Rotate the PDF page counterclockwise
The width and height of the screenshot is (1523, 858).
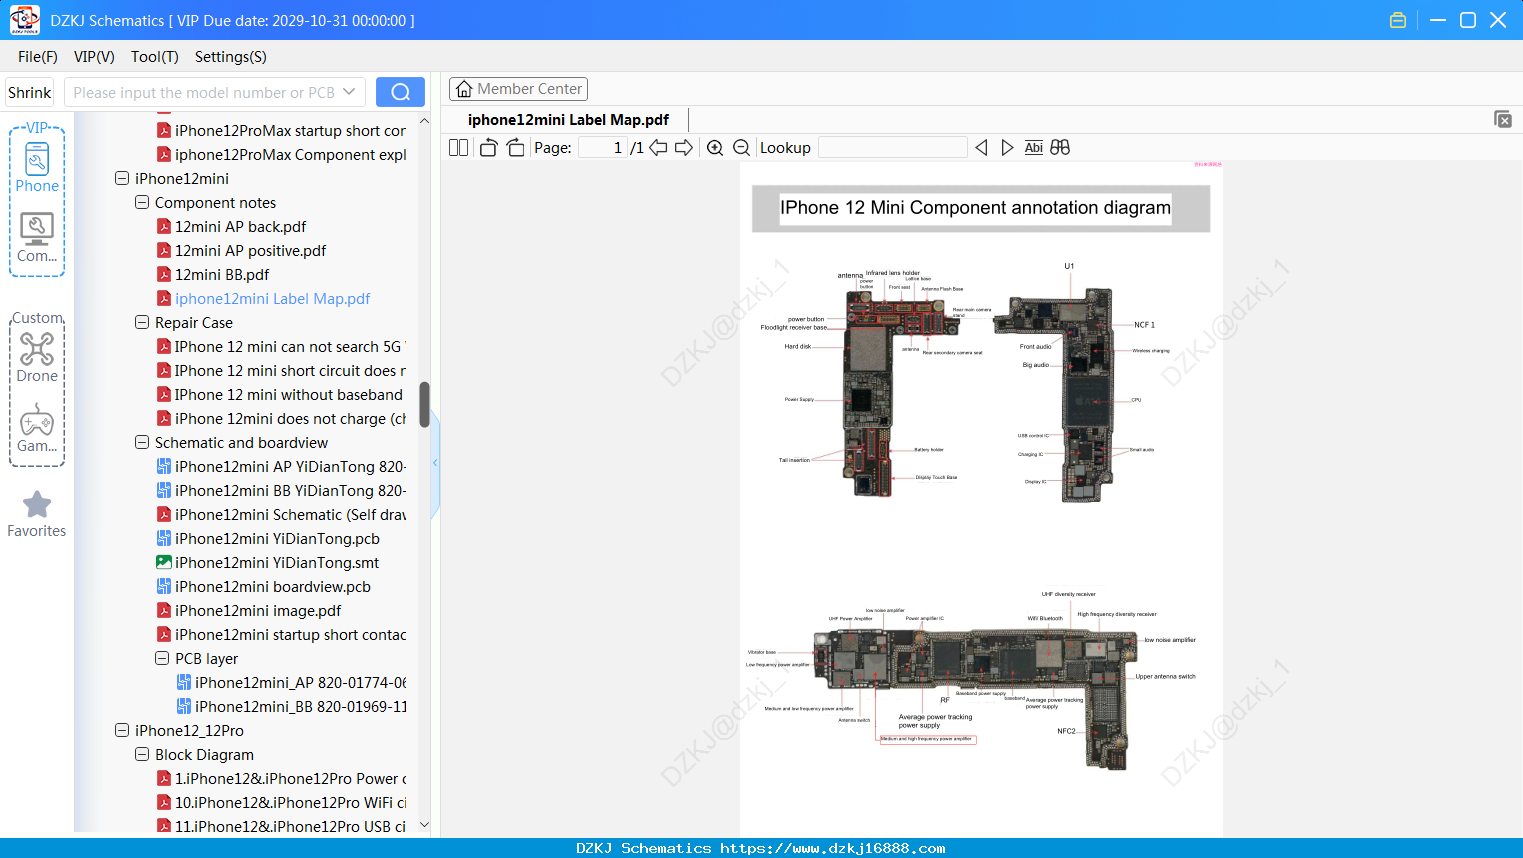pos(489,147)
